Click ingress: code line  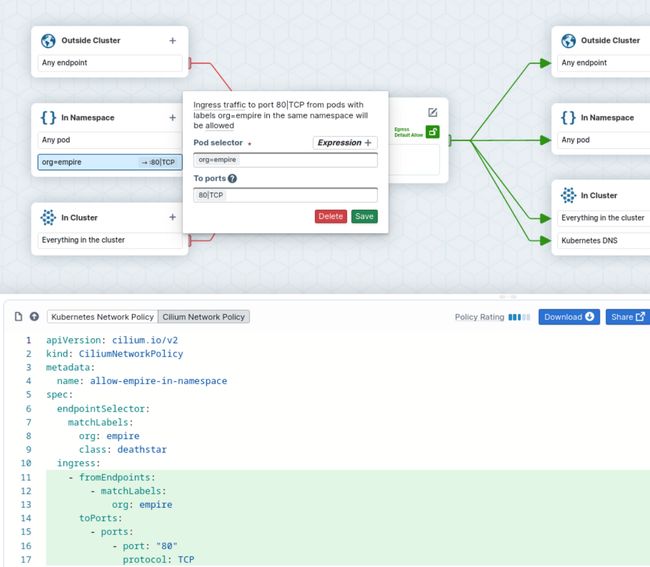(x=79, y=463)
